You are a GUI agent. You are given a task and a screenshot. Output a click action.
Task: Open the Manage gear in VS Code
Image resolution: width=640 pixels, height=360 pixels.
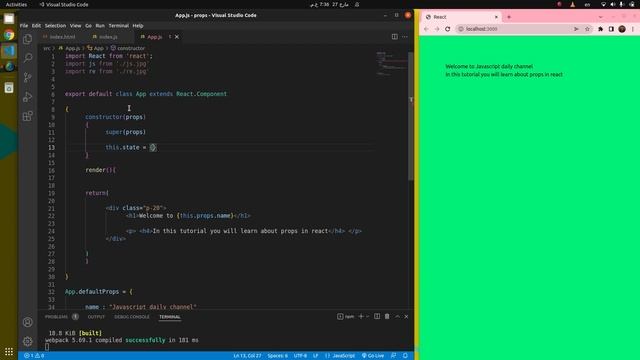pos(27,341)
